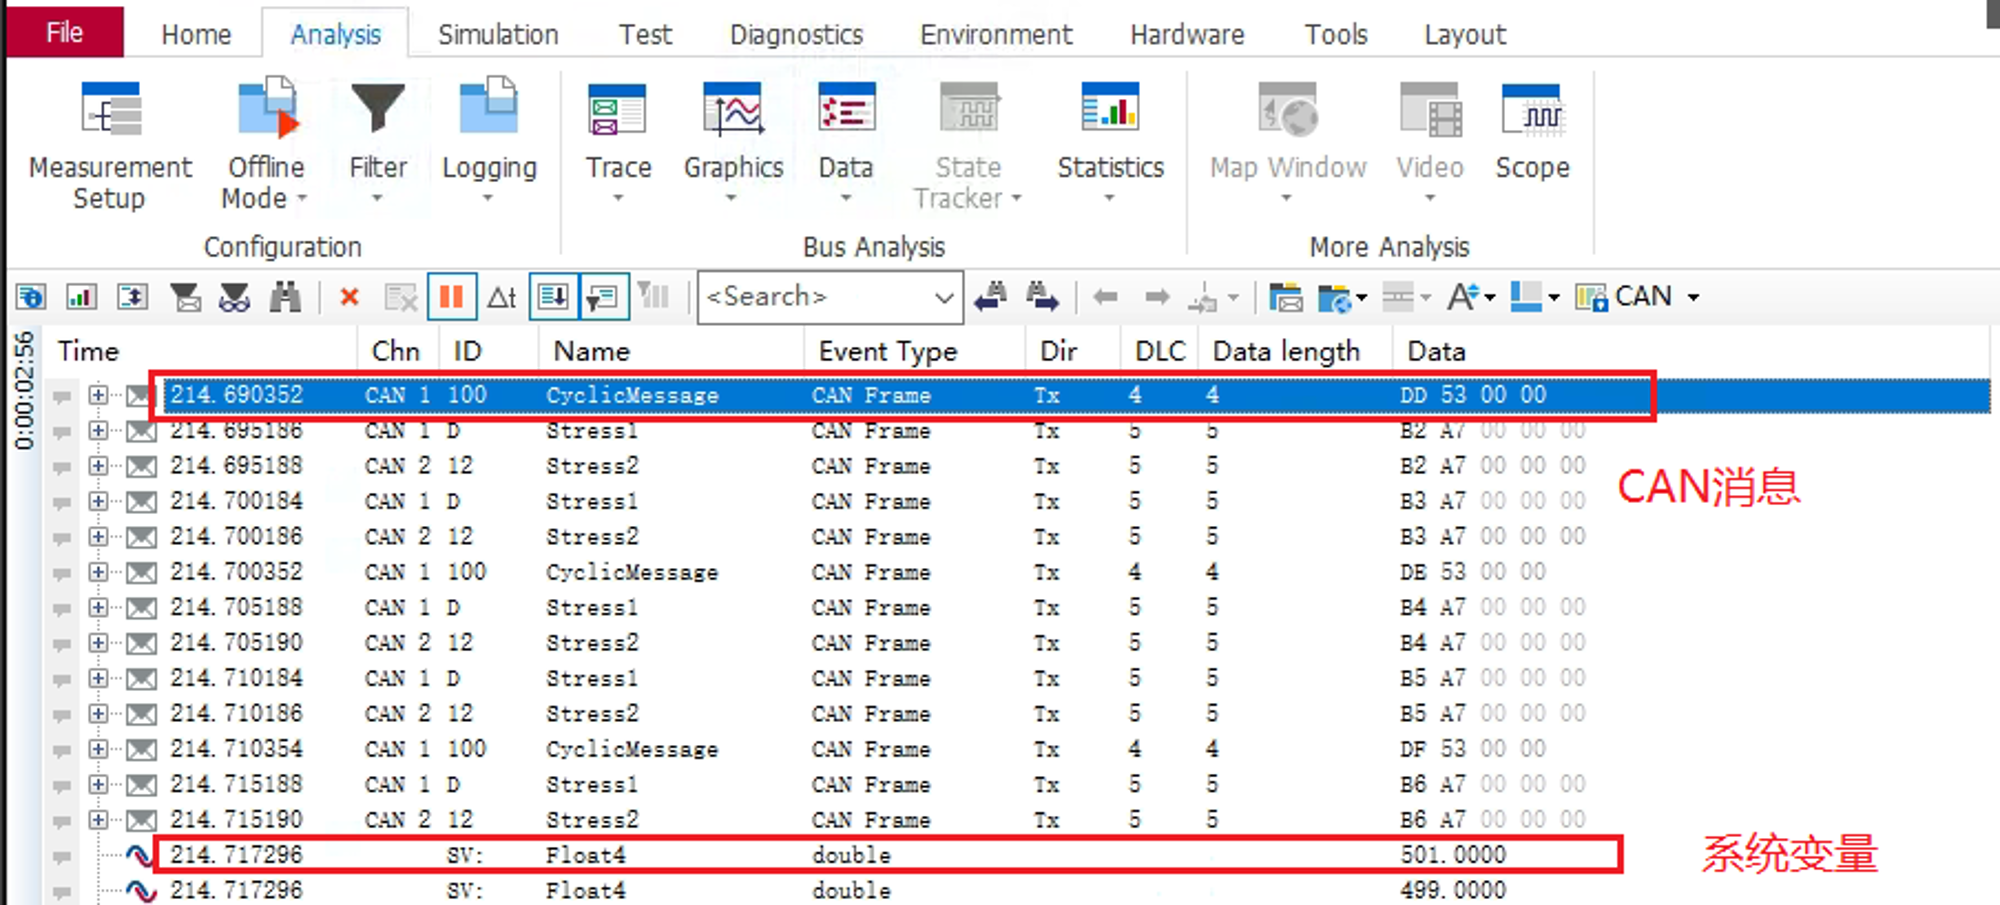Expand the Search box dropdown arrow
Image resolution: width=2000 pixels, height=905 pixels.
(943, 297)
